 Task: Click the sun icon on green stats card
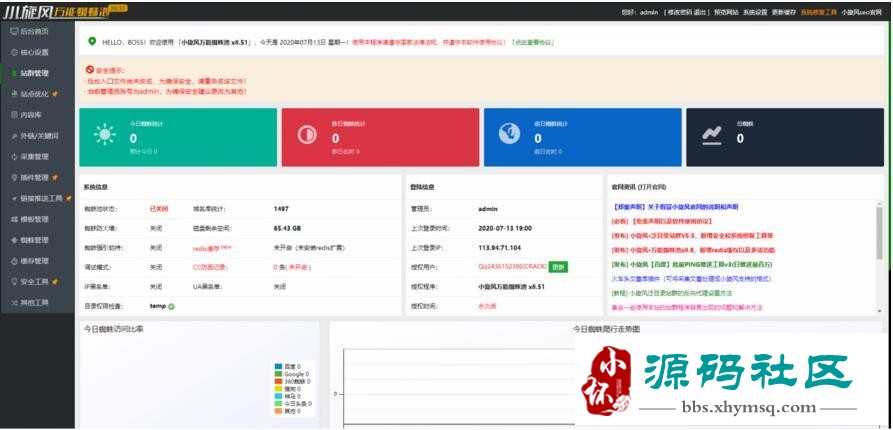pyautogui.click(x=105, y=135)
